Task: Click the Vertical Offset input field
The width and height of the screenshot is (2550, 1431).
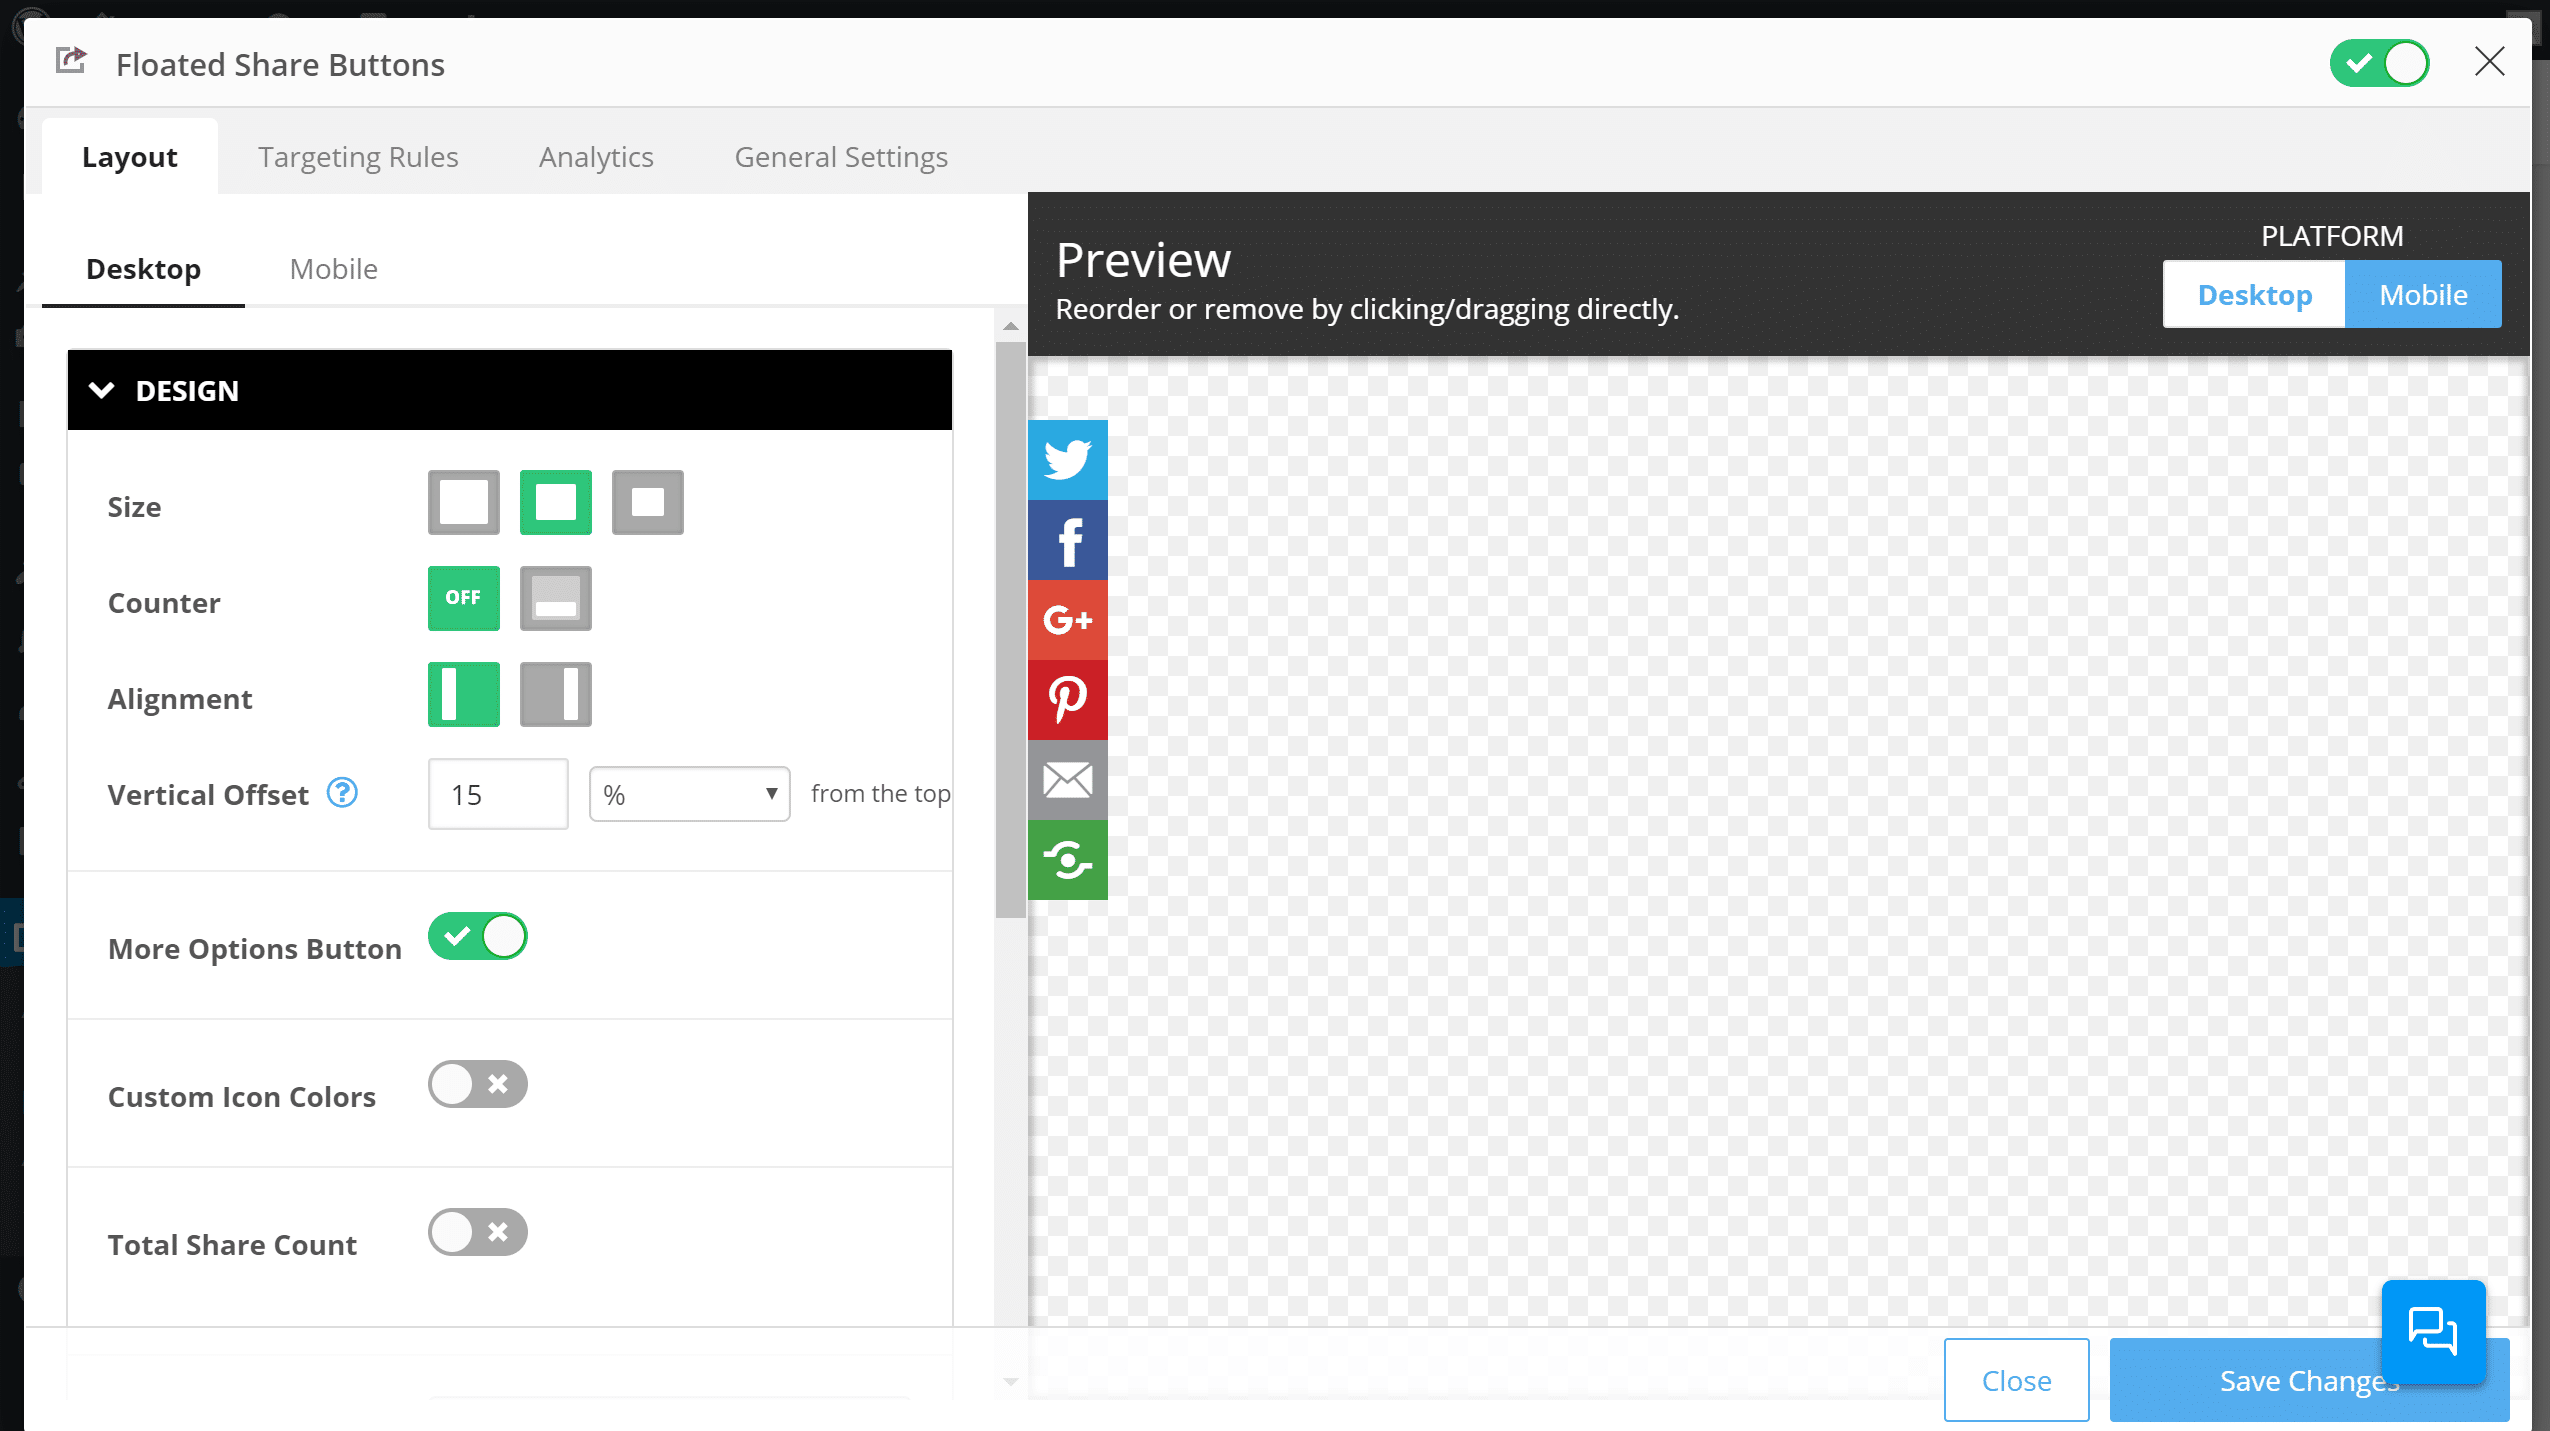Action: coord(497,795)
